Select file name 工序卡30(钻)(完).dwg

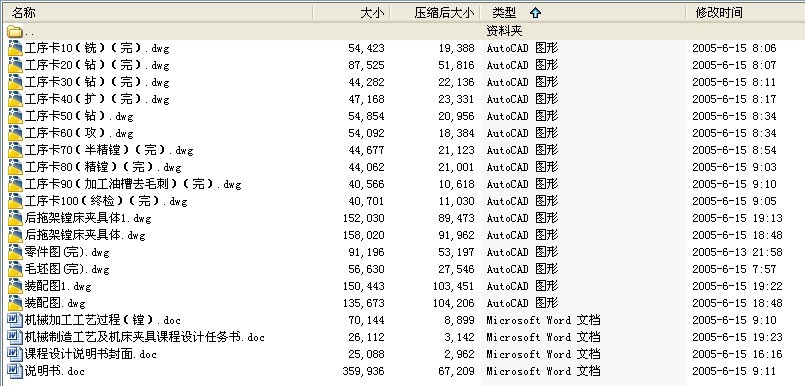(x=97, y=82)
